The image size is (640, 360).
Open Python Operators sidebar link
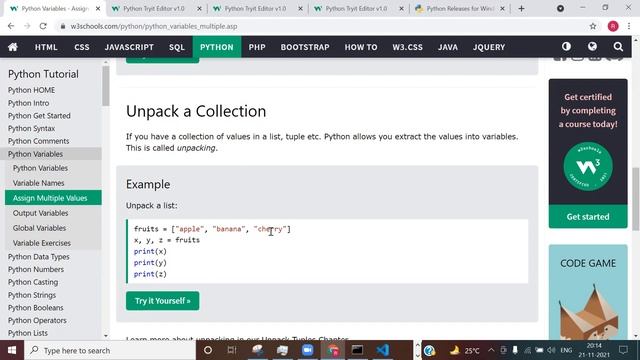pos(37,320)
